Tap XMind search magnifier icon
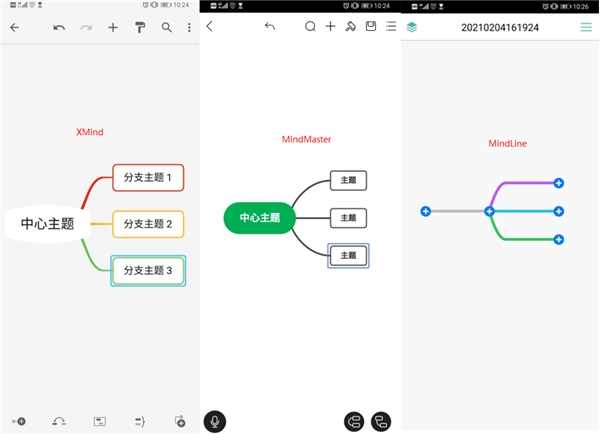The height and width of the screenshot is (434, 600). click(166, 27)
